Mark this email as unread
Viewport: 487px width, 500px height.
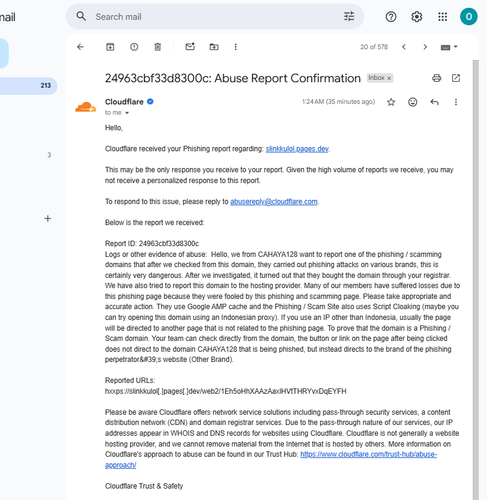(190, 47)
